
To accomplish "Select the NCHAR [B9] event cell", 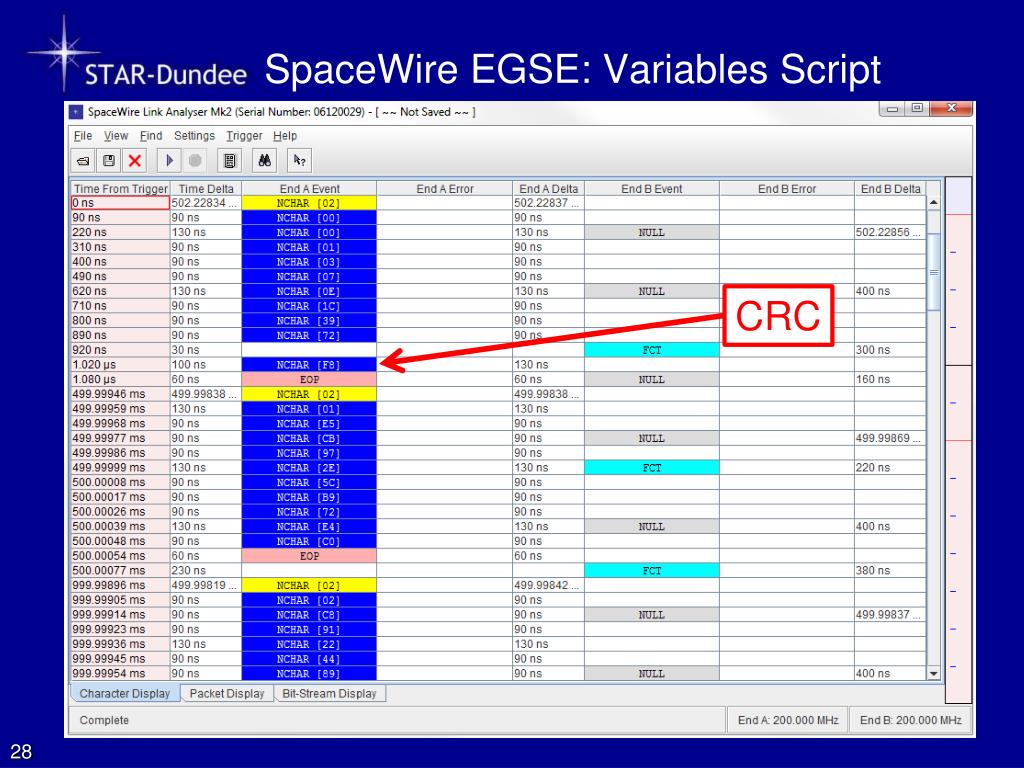I will coord(309,497).
